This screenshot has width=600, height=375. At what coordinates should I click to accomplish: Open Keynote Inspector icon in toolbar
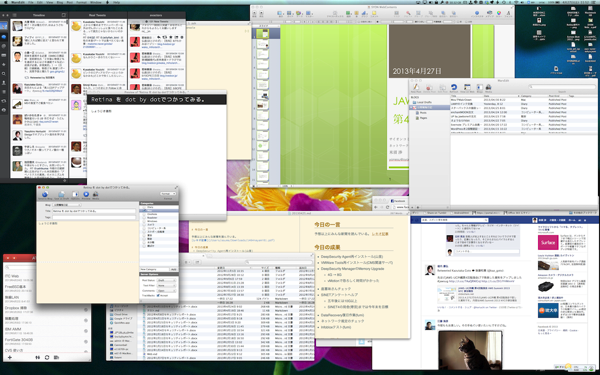(x=477, y=14)
